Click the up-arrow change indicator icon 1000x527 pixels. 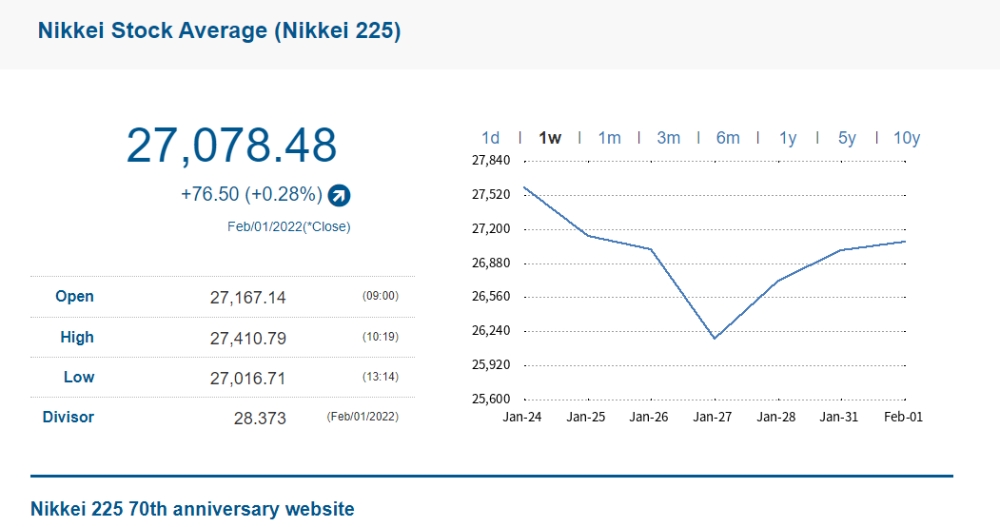pyautogui.click(x=339, y=195)
